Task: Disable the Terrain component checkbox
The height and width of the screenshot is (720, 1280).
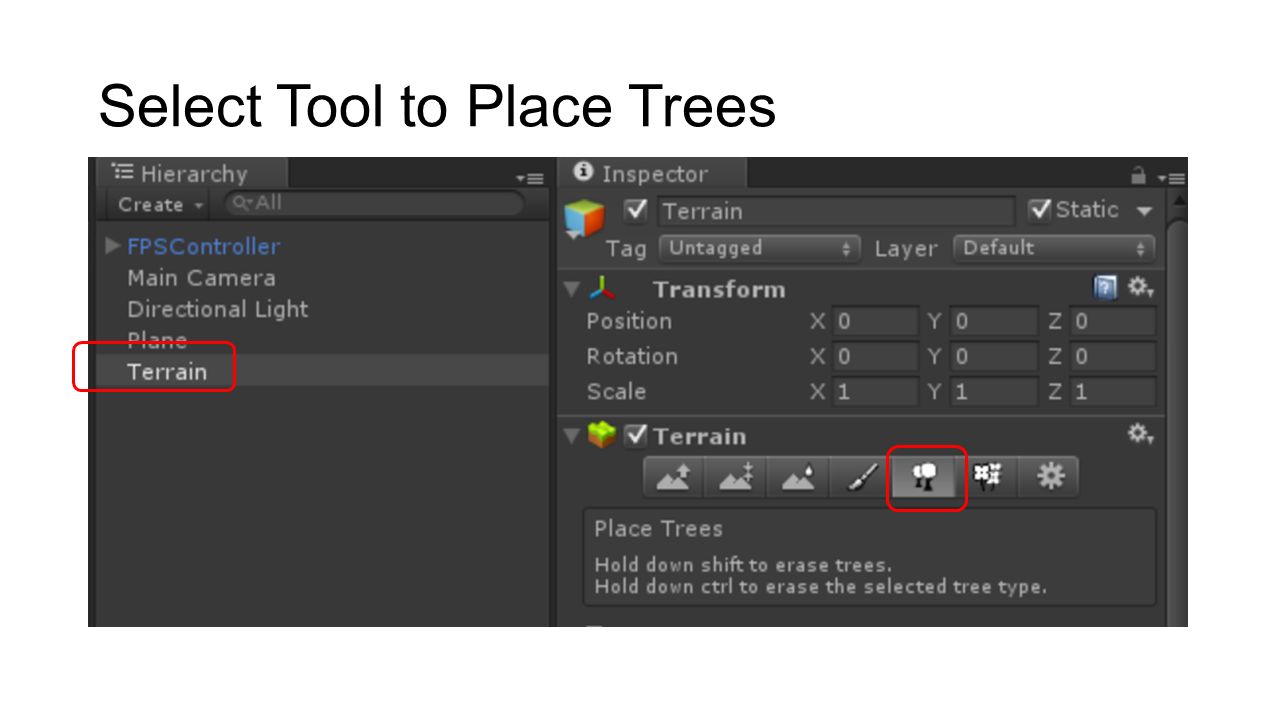Action: point(636,436)
